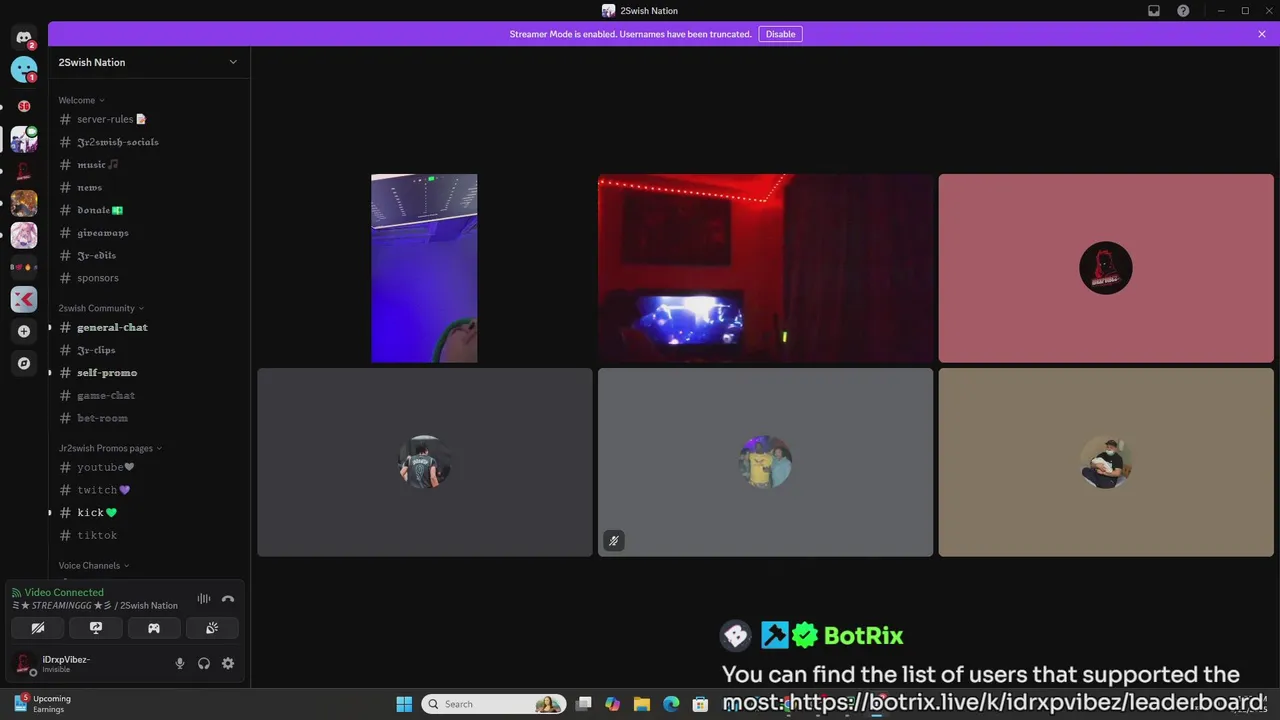Collapse Jr2swish Promos pages category

(110, 448)
